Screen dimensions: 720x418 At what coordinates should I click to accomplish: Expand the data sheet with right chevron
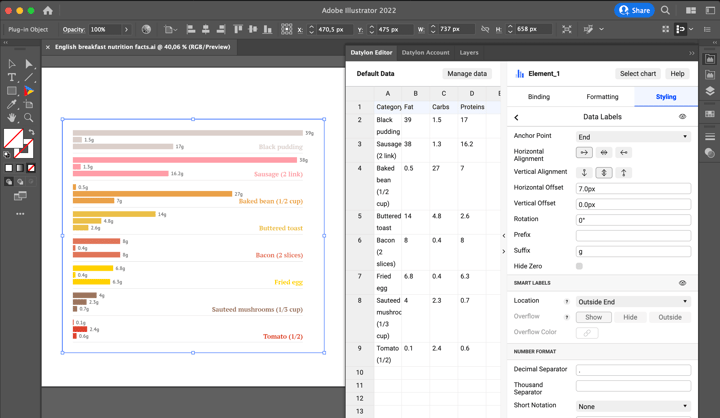[504, 251]
